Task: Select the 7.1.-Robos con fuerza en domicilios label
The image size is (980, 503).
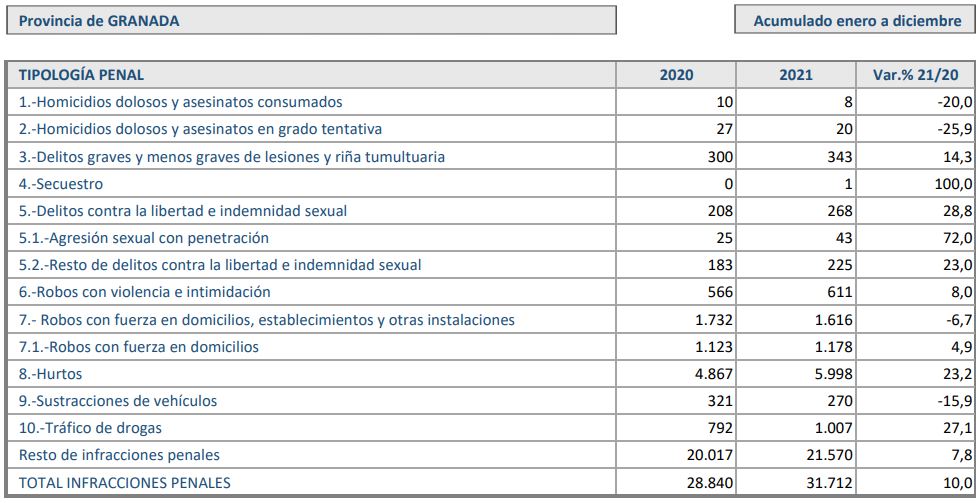Action: pyautogui.click(x=139, y=347)
